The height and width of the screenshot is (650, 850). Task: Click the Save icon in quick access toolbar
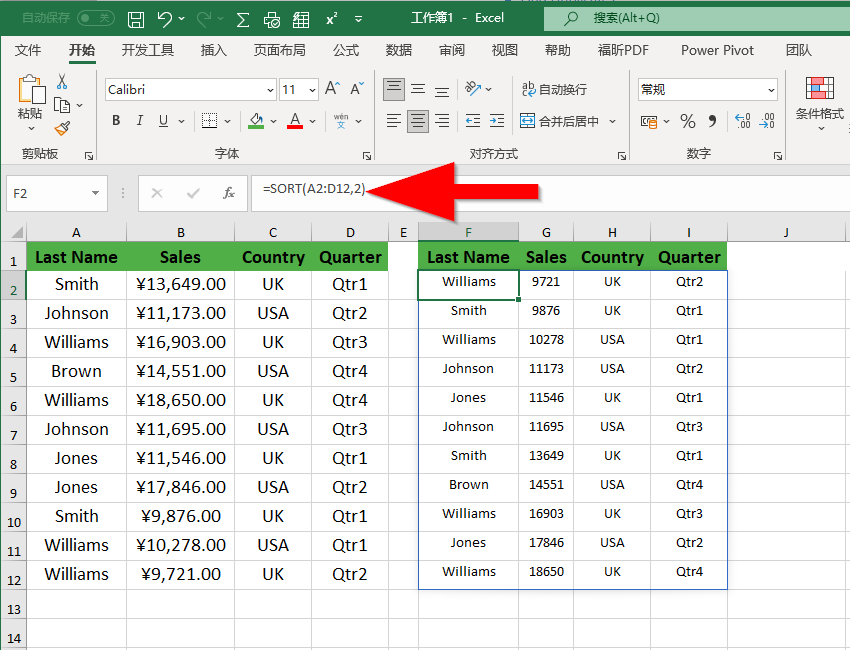[x=136, y=20]
